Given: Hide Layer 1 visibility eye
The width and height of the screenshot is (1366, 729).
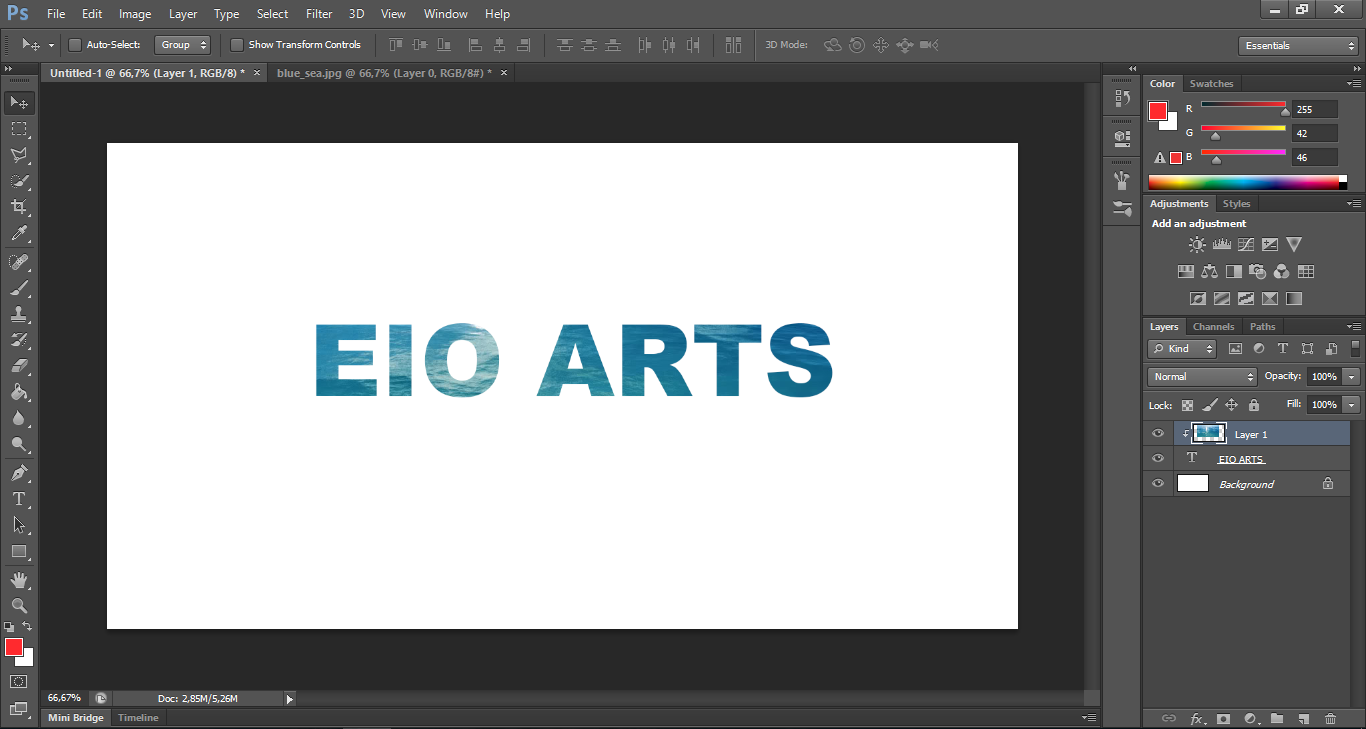Looking at the screenshot, I should click(1158, 434).
